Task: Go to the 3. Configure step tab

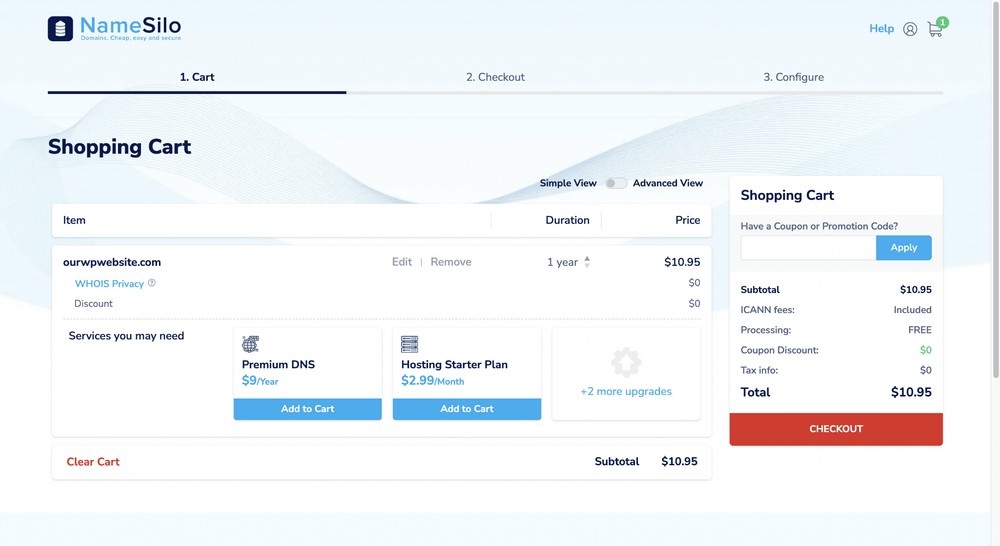Action: tap(793, 77)
